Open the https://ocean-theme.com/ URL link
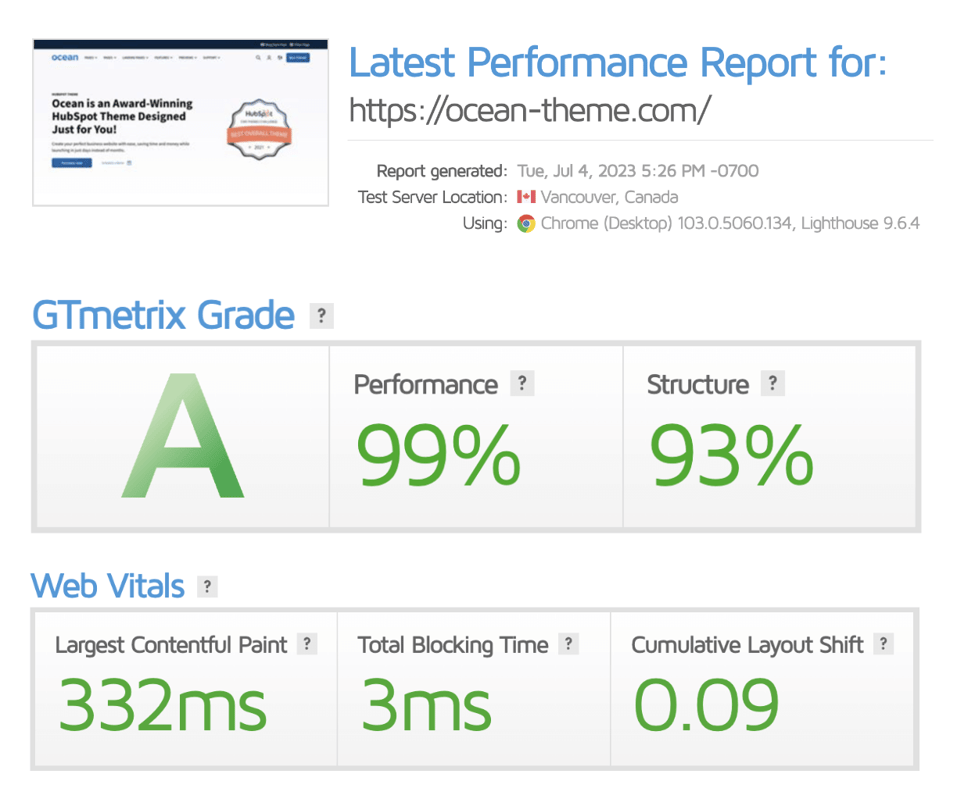Screen dimensions: 957x799 (x=529, y=111)
